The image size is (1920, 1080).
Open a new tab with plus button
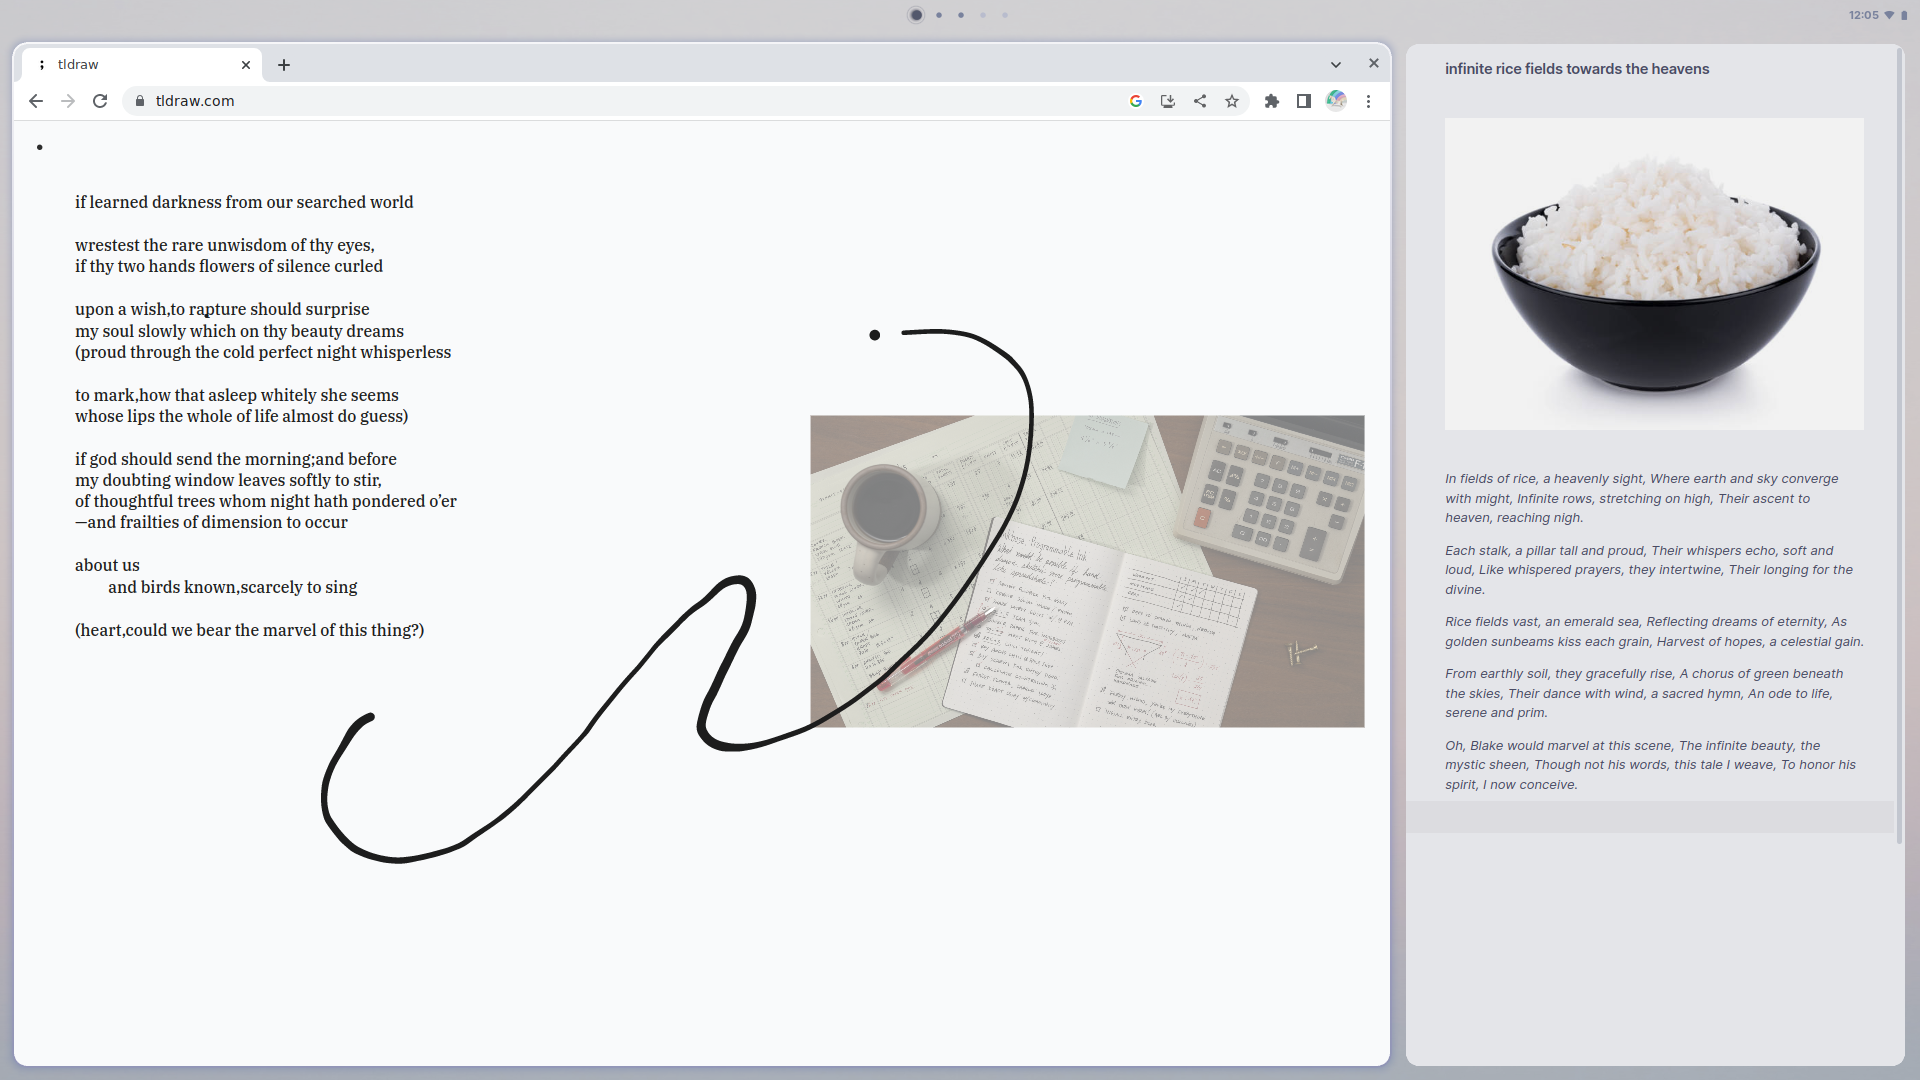coord(284,65)
